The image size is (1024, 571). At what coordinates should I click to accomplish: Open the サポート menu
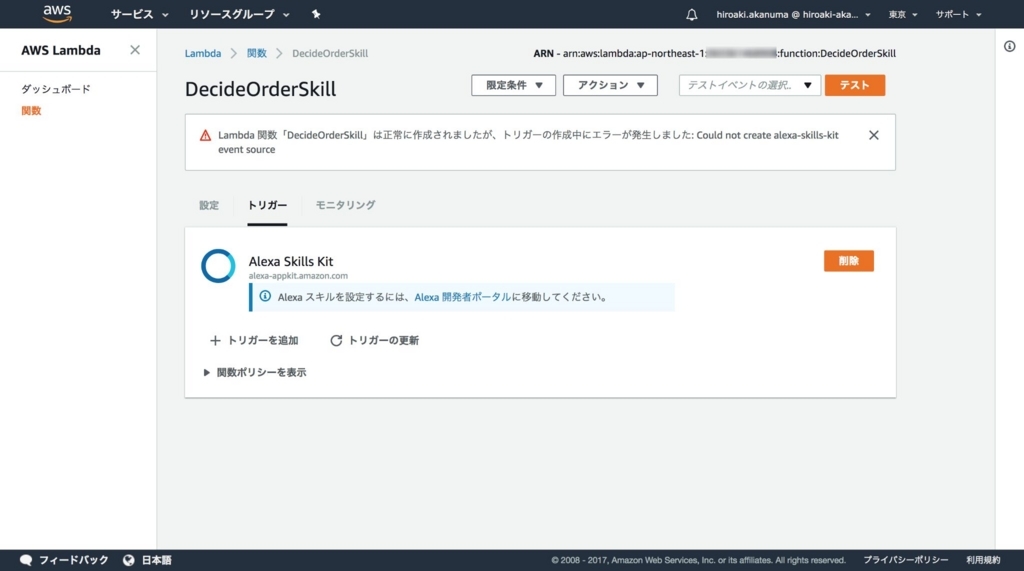pos(958,14)
